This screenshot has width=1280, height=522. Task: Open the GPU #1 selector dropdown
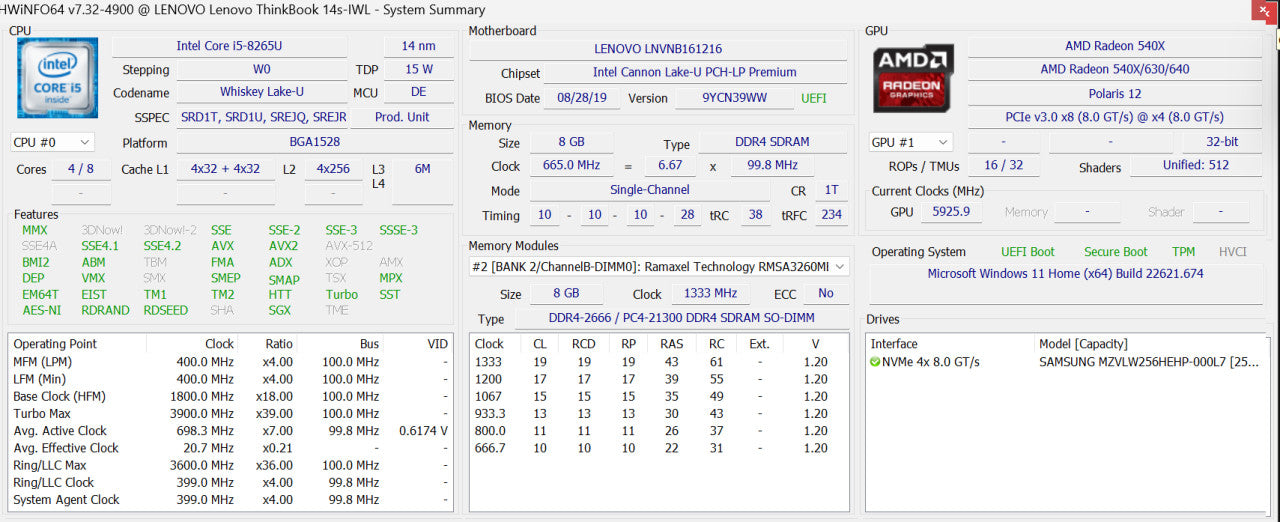(x=910, y=143)
